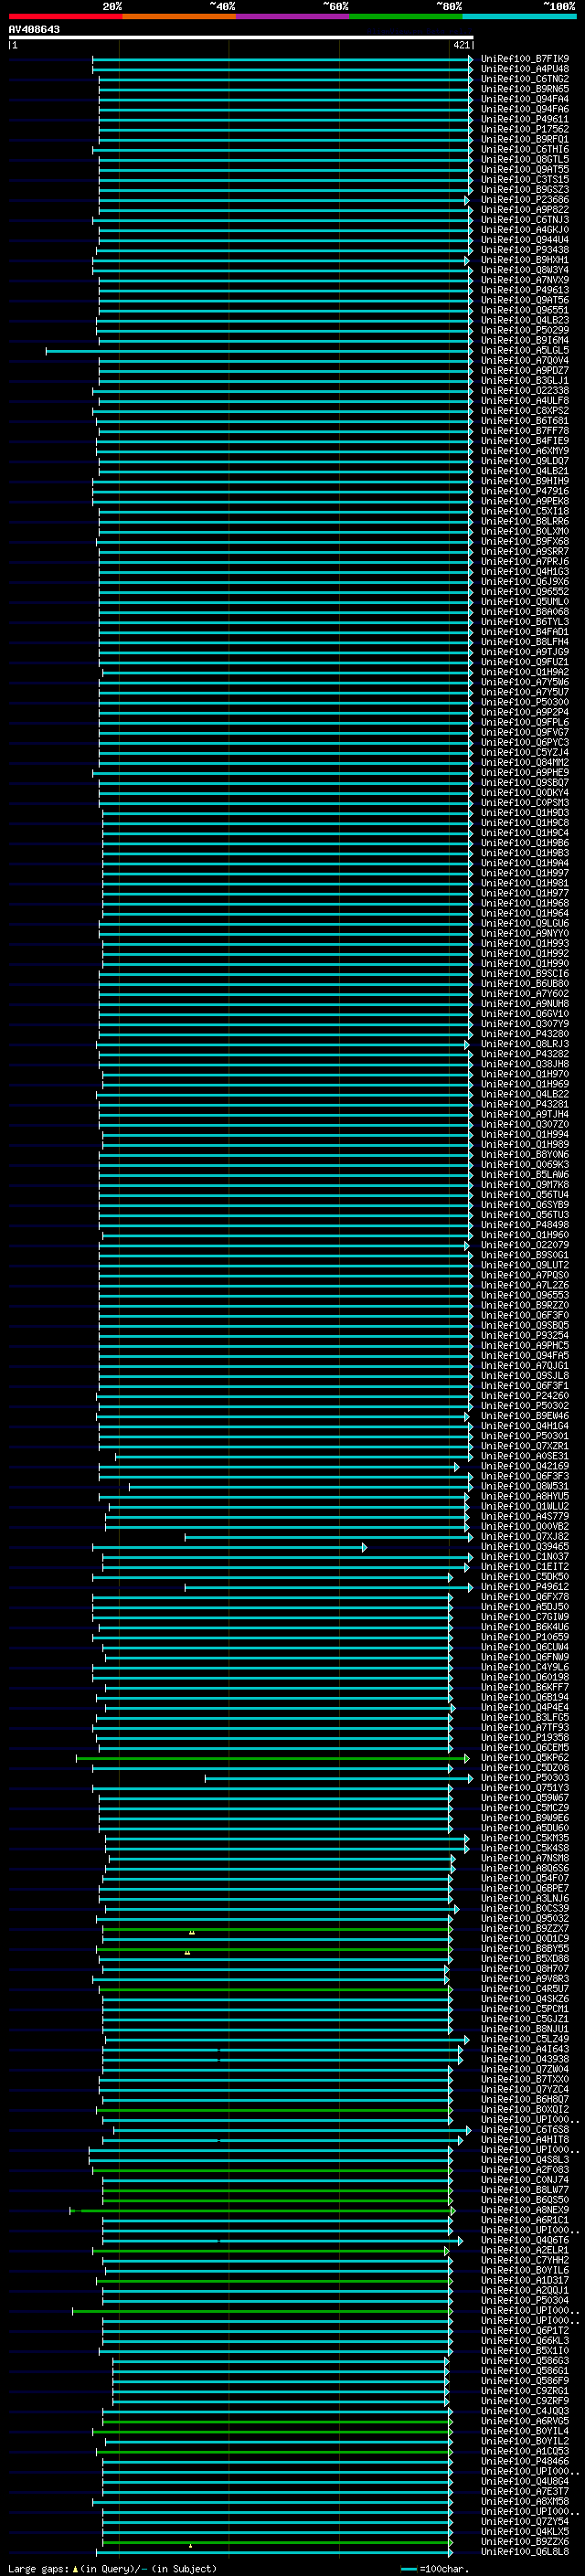Screen dimensions: 585x2576
Task: Select the UniRef100_Q5KP62 label
Action: (525, 1758)
